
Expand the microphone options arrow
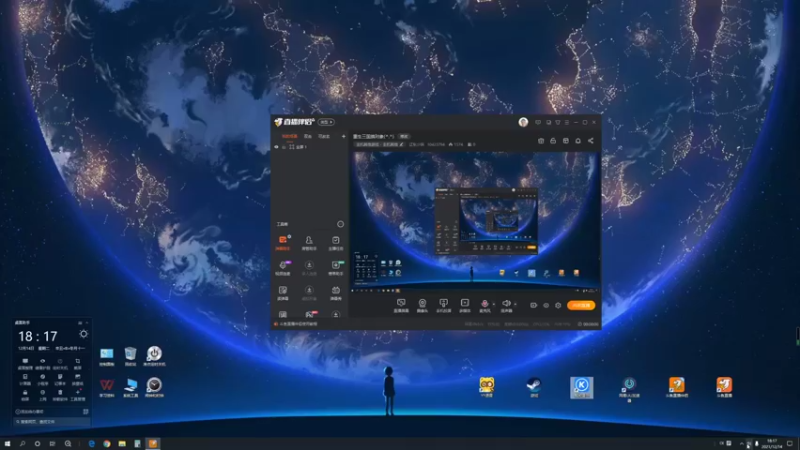click(x=493, y=304)
